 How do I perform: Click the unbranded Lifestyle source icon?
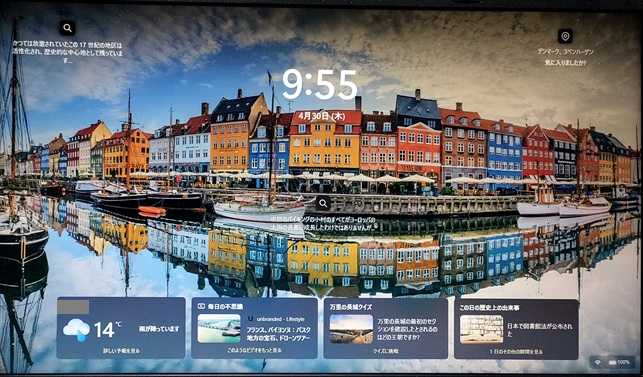pyautogui.click(x=251, y=319)
